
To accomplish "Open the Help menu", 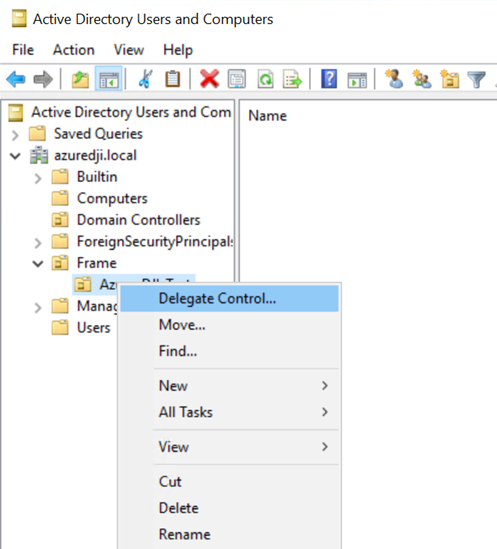I will (178, 50).
